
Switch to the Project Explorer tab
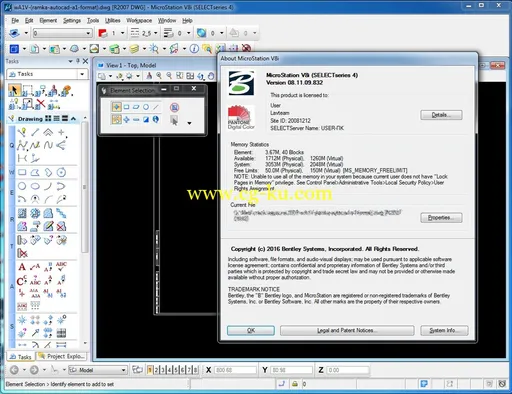pos(62,356)
